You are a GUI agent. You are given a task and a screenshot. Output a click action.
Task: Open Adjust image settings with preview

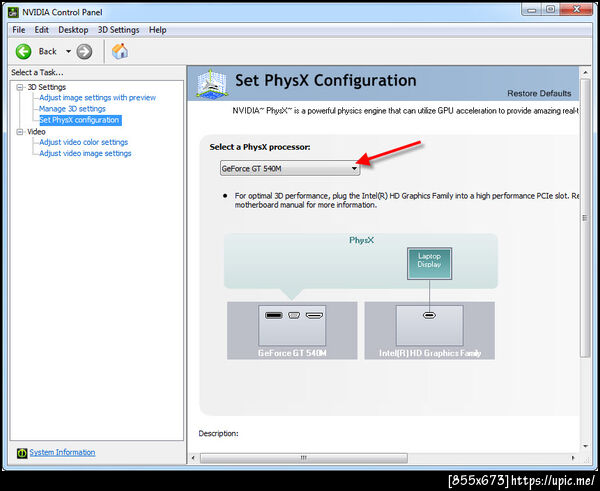click(97, 98)
